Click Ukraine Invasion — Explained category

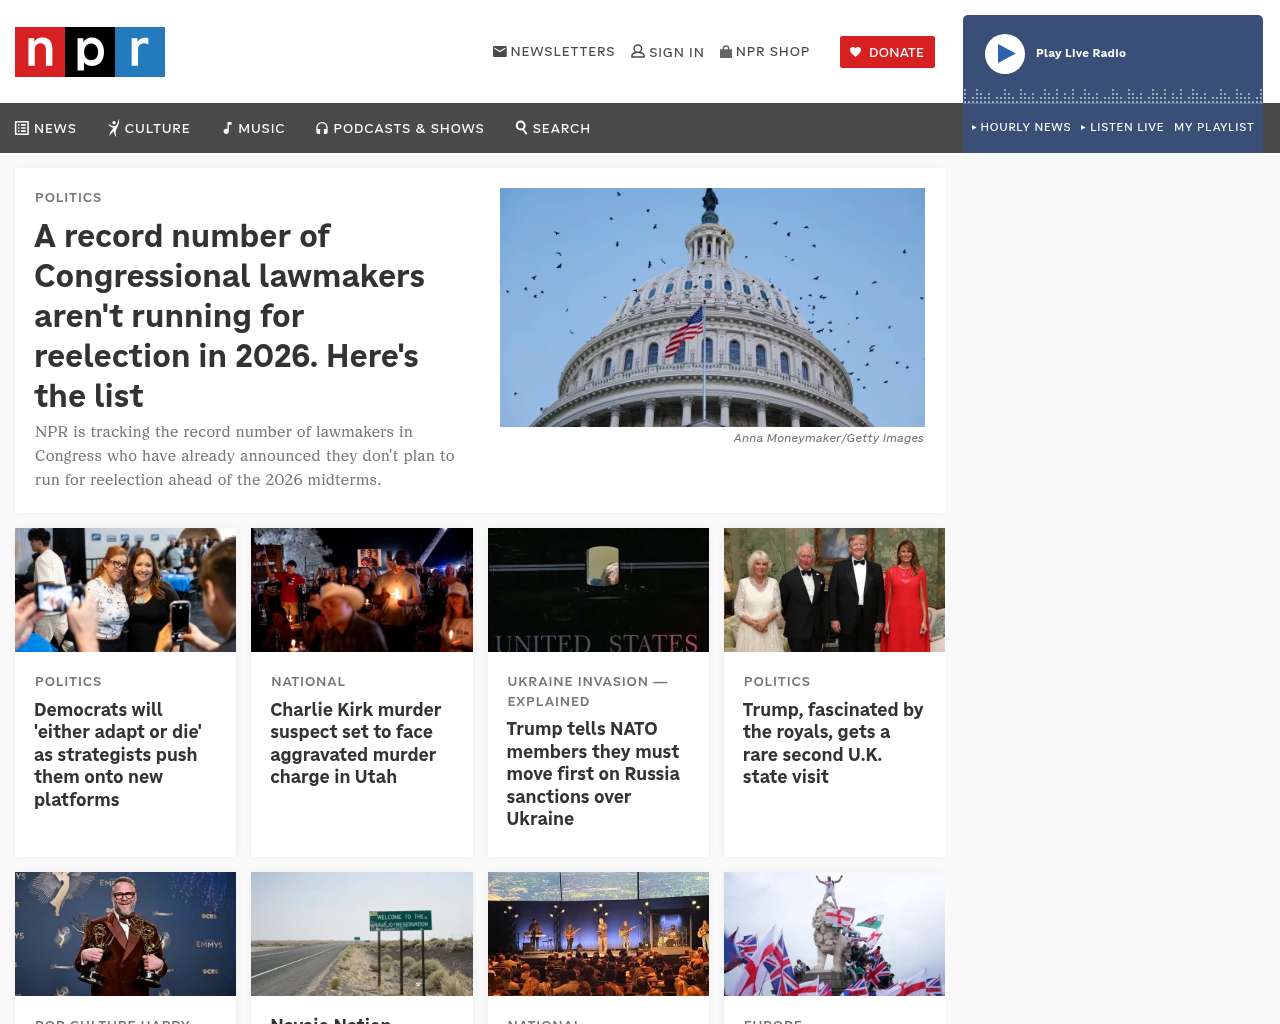587,691
